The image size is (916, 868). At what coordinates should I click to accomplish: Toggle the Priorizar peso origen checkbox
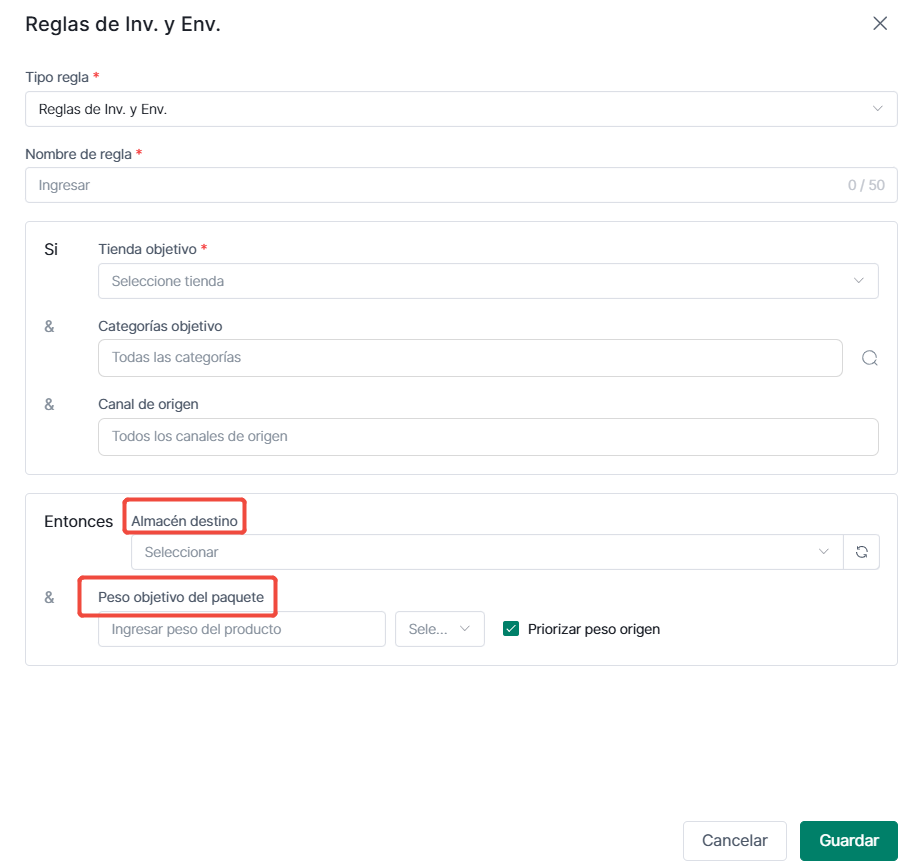511,629
